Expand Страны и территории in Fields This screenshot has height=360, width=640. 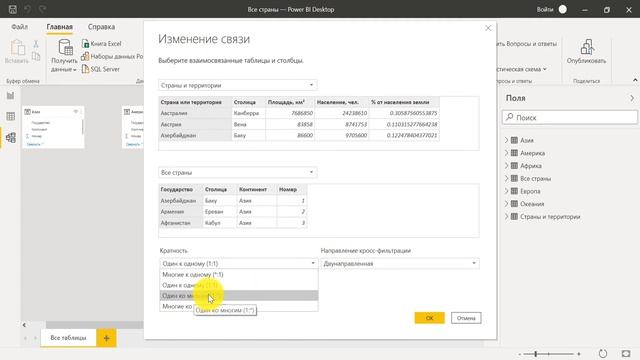506,216
